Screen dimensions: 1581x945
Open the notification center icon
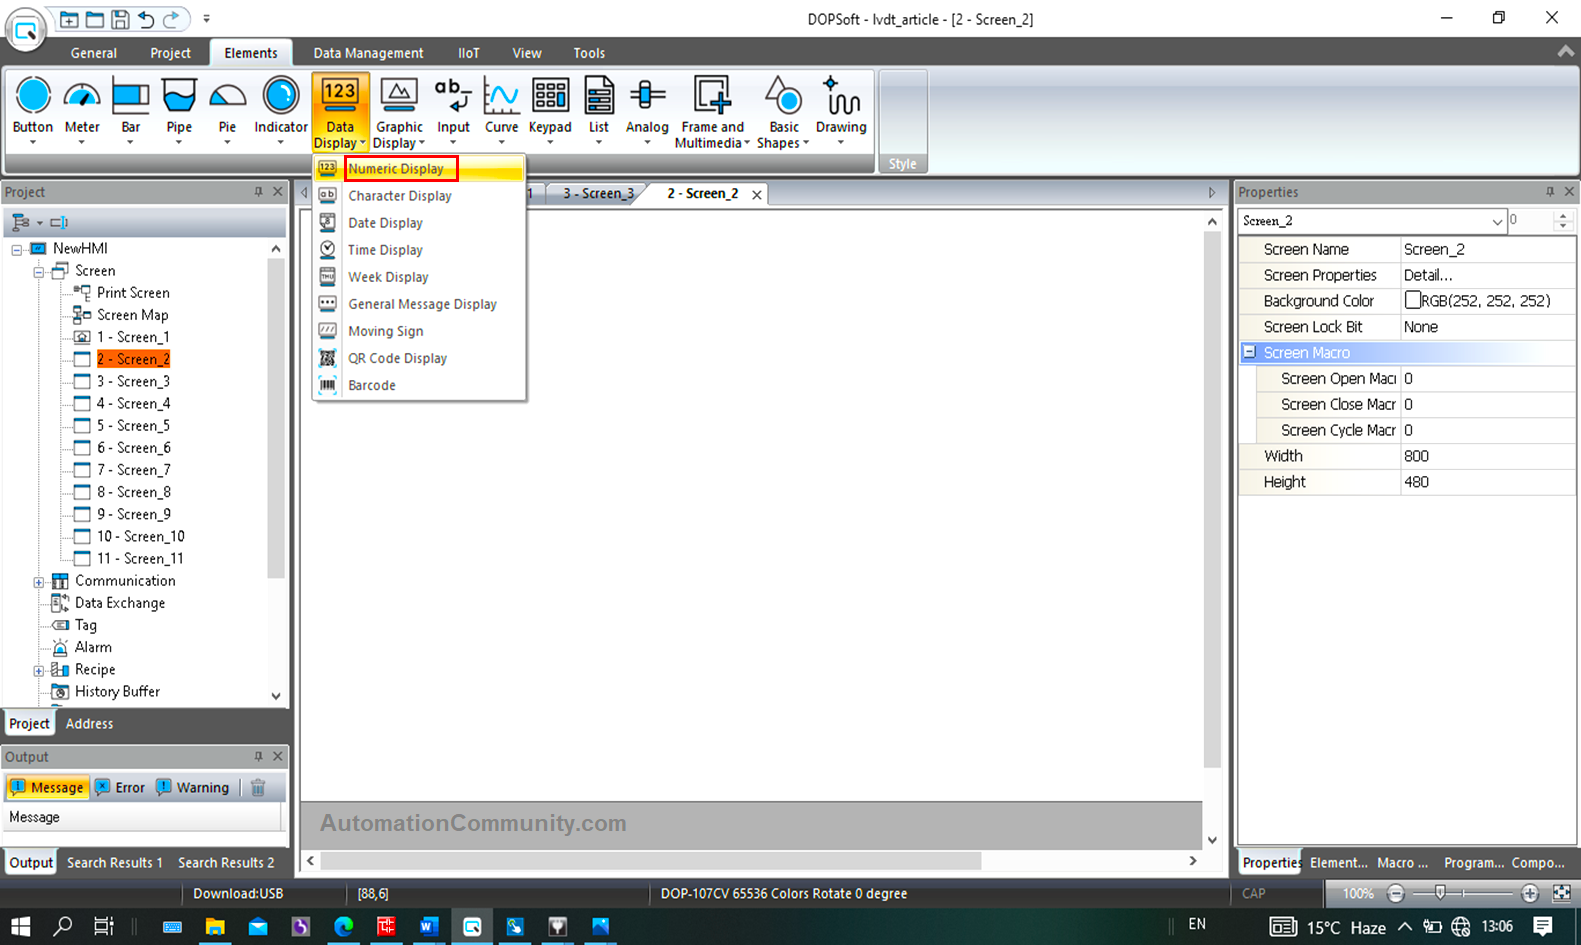(x=1543, y=926)
